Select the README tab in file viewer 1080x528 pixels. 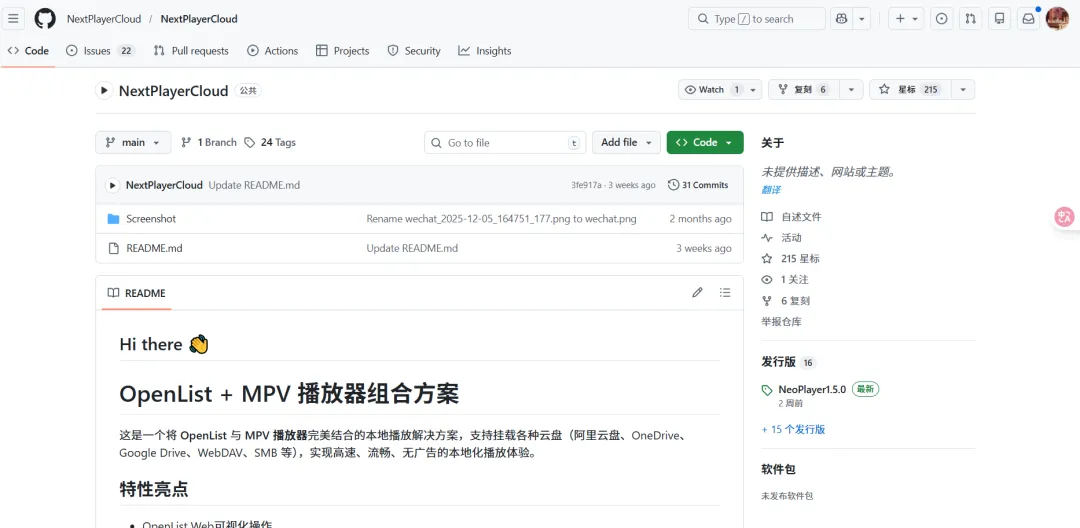(x=136, y=293)
